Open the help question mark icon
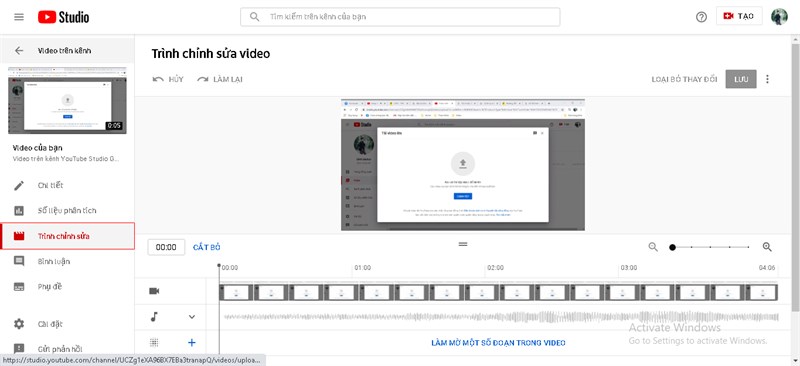 [x=702, y=17]
